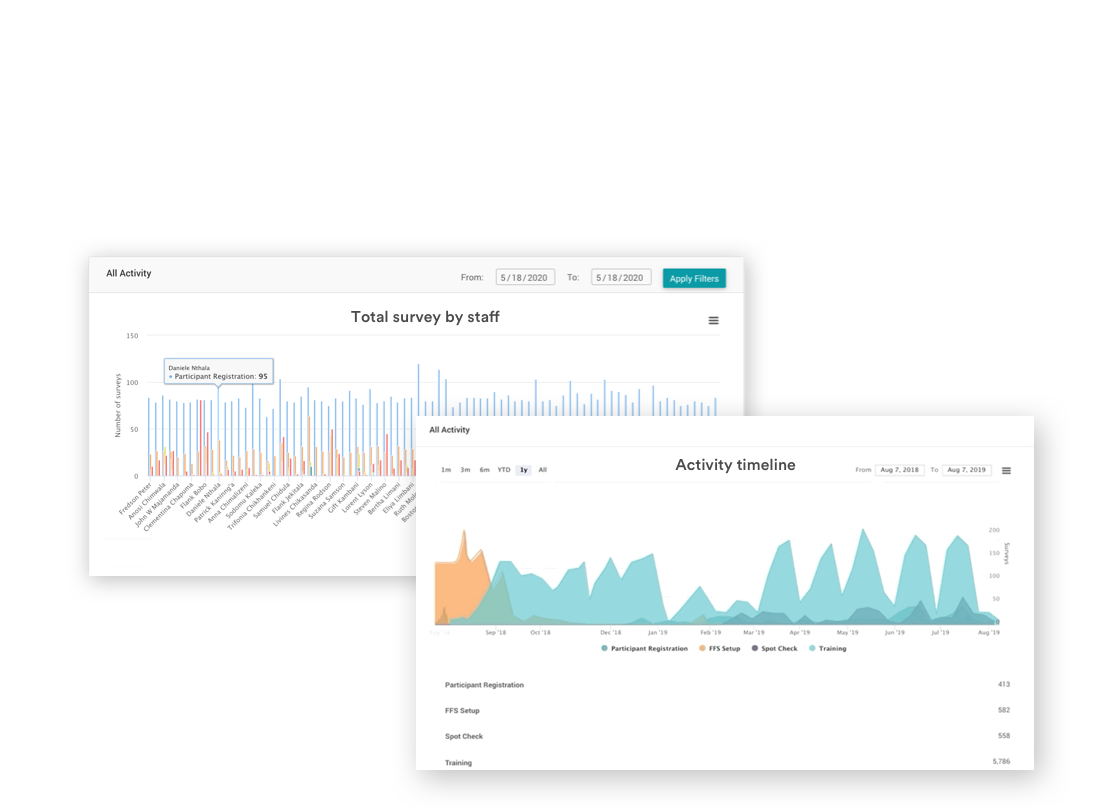Screen dimensions: 1100x812
Task: Open the From date field showing 5/18/2020
Action: (525, 278)
